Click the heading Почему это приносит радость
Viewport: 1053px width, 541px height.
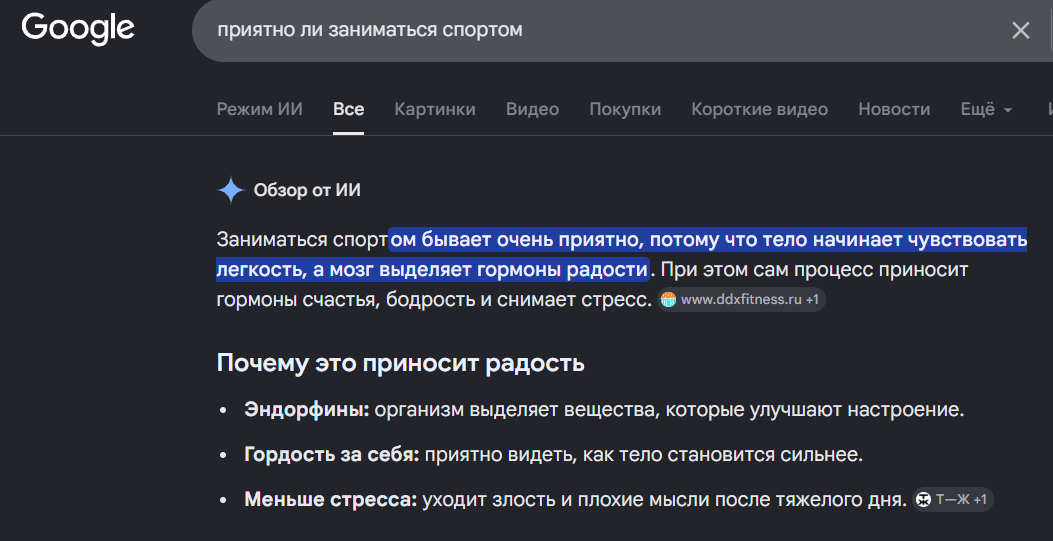pyautogui.click(x=400, y=363)
